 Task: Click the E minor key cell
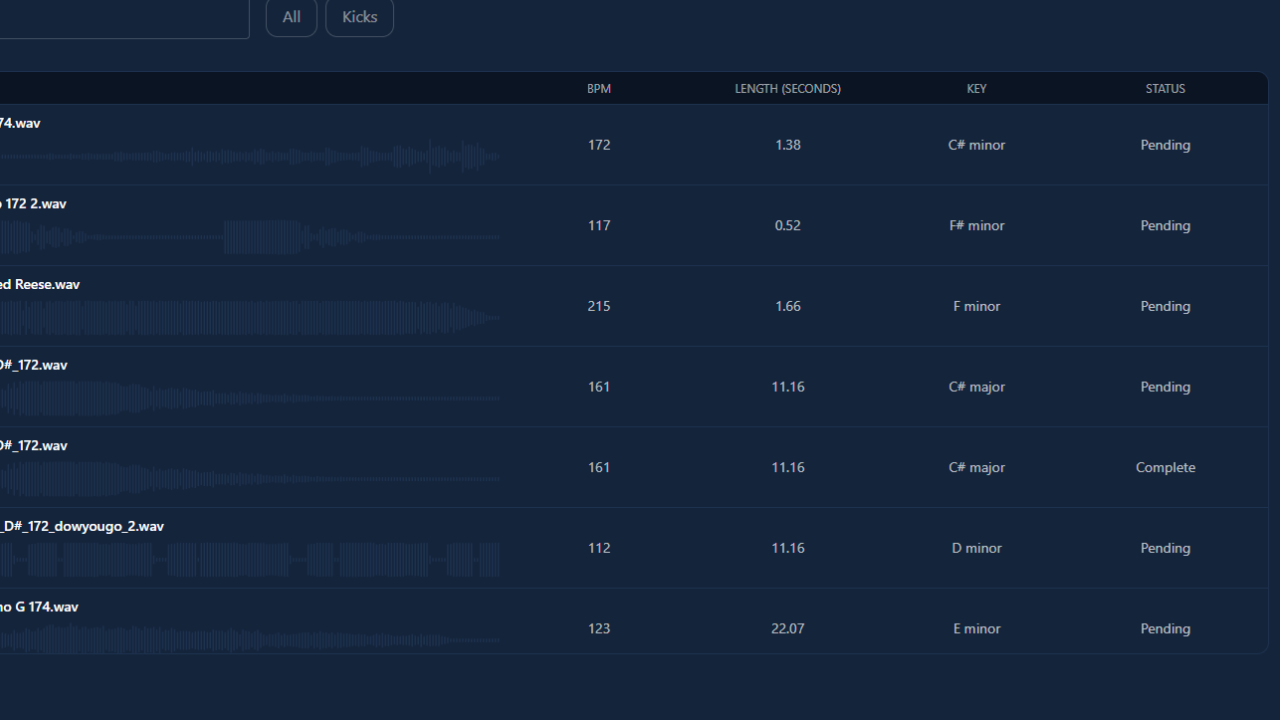coord(977,629)
